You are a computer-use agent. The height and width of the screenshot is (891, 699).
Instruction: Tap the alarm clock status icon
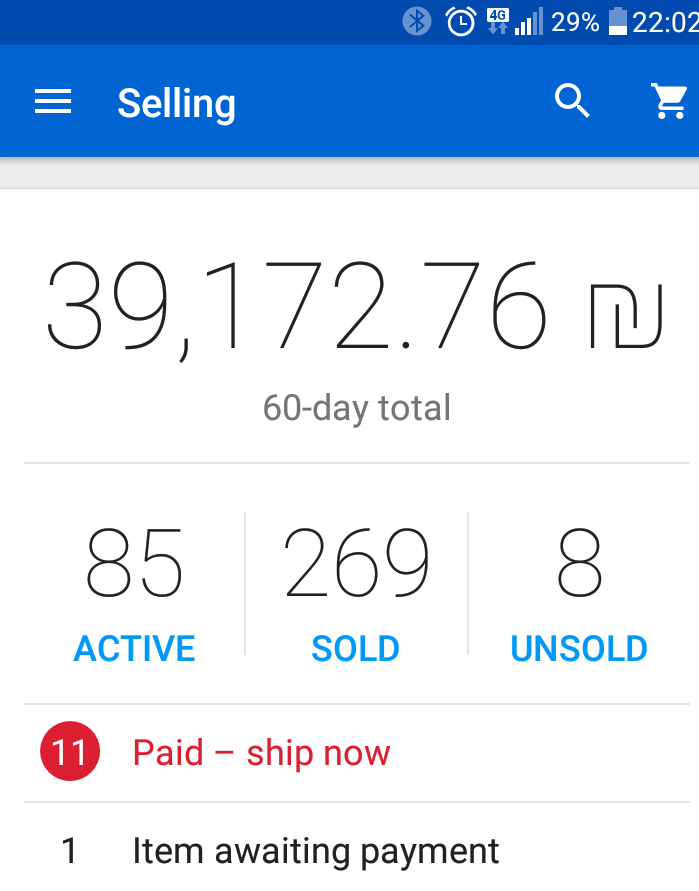tap(460, 22)
